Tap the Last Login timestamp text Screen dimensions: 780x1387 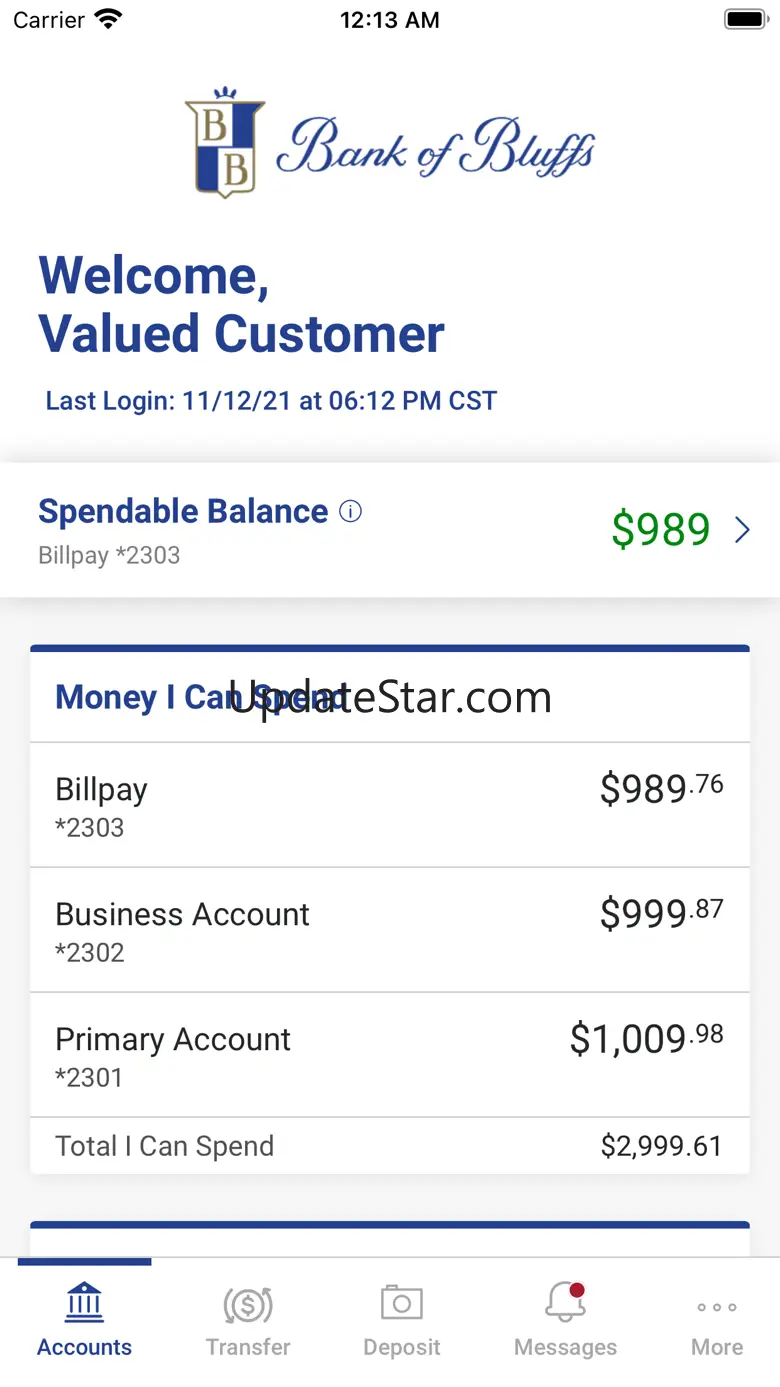click(271, 401)
